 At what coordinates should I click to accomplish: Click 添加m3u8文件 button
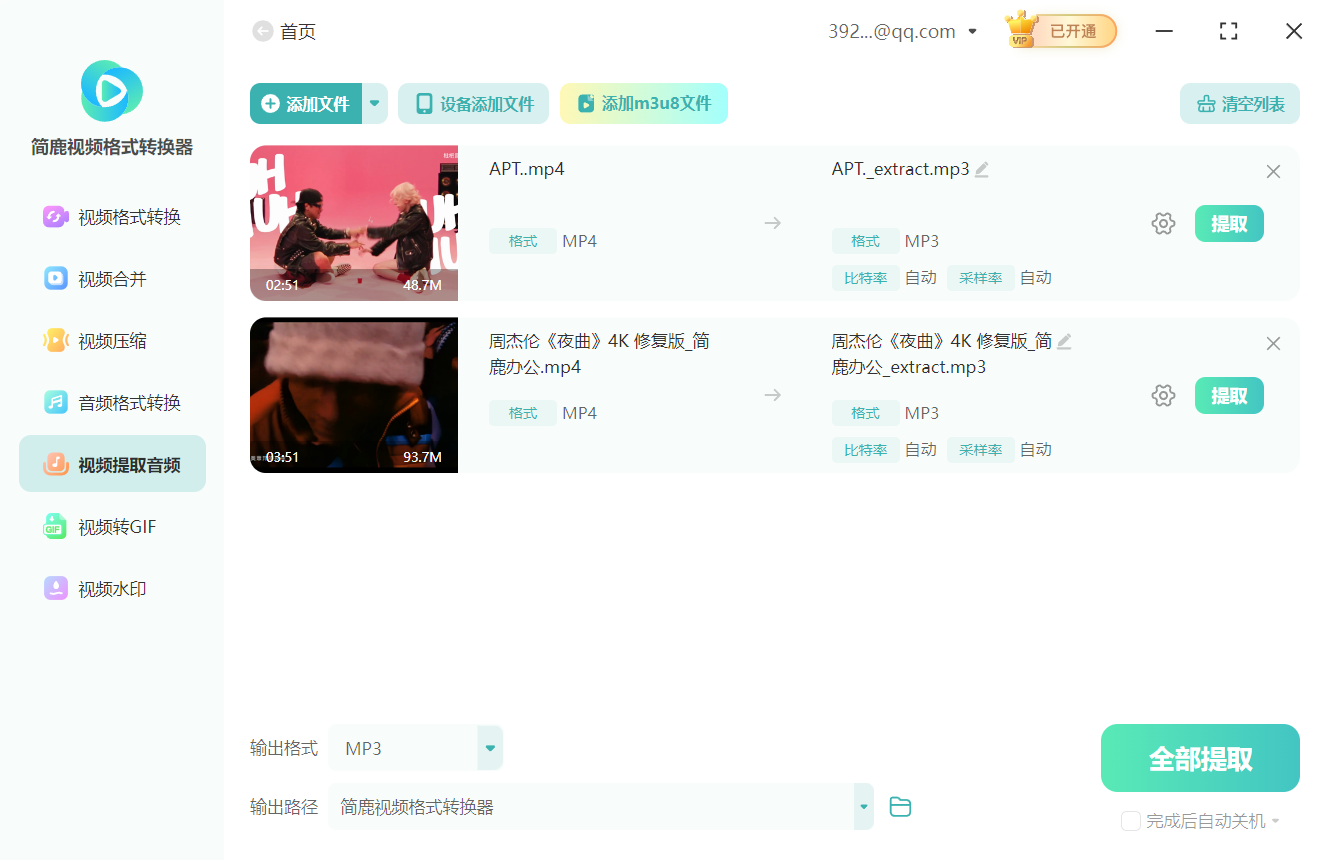coord(643,103)
